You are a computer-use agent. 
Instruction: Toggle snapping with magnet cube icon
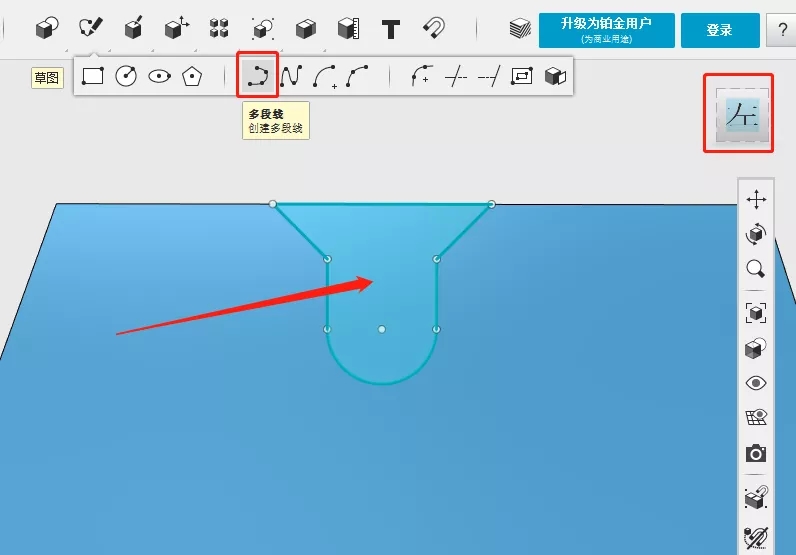click(x=756, y=497)
